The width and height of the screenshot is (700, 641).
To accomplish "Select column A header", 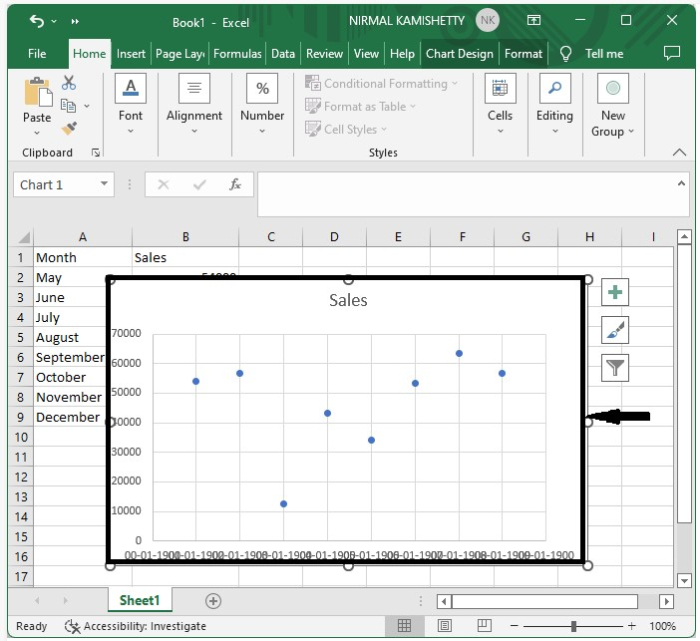I will coord(83,237).
